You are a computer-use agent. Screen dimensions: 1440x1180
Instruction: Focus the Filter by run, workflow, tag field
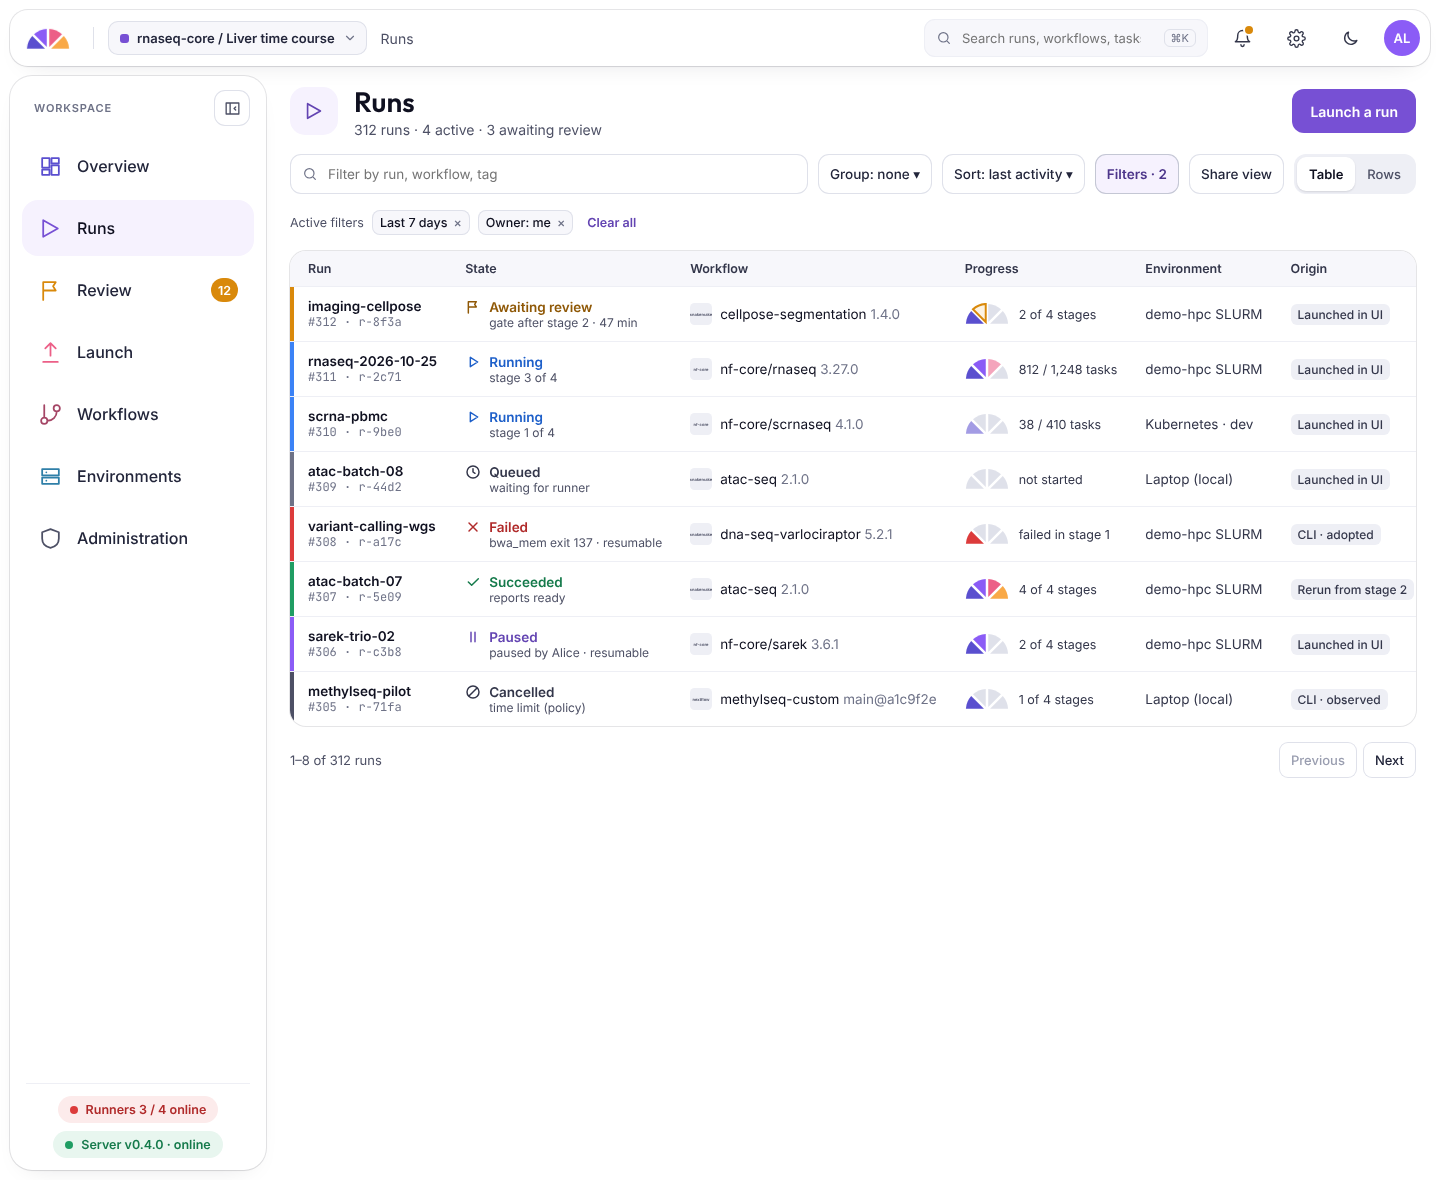click(549, 174)
